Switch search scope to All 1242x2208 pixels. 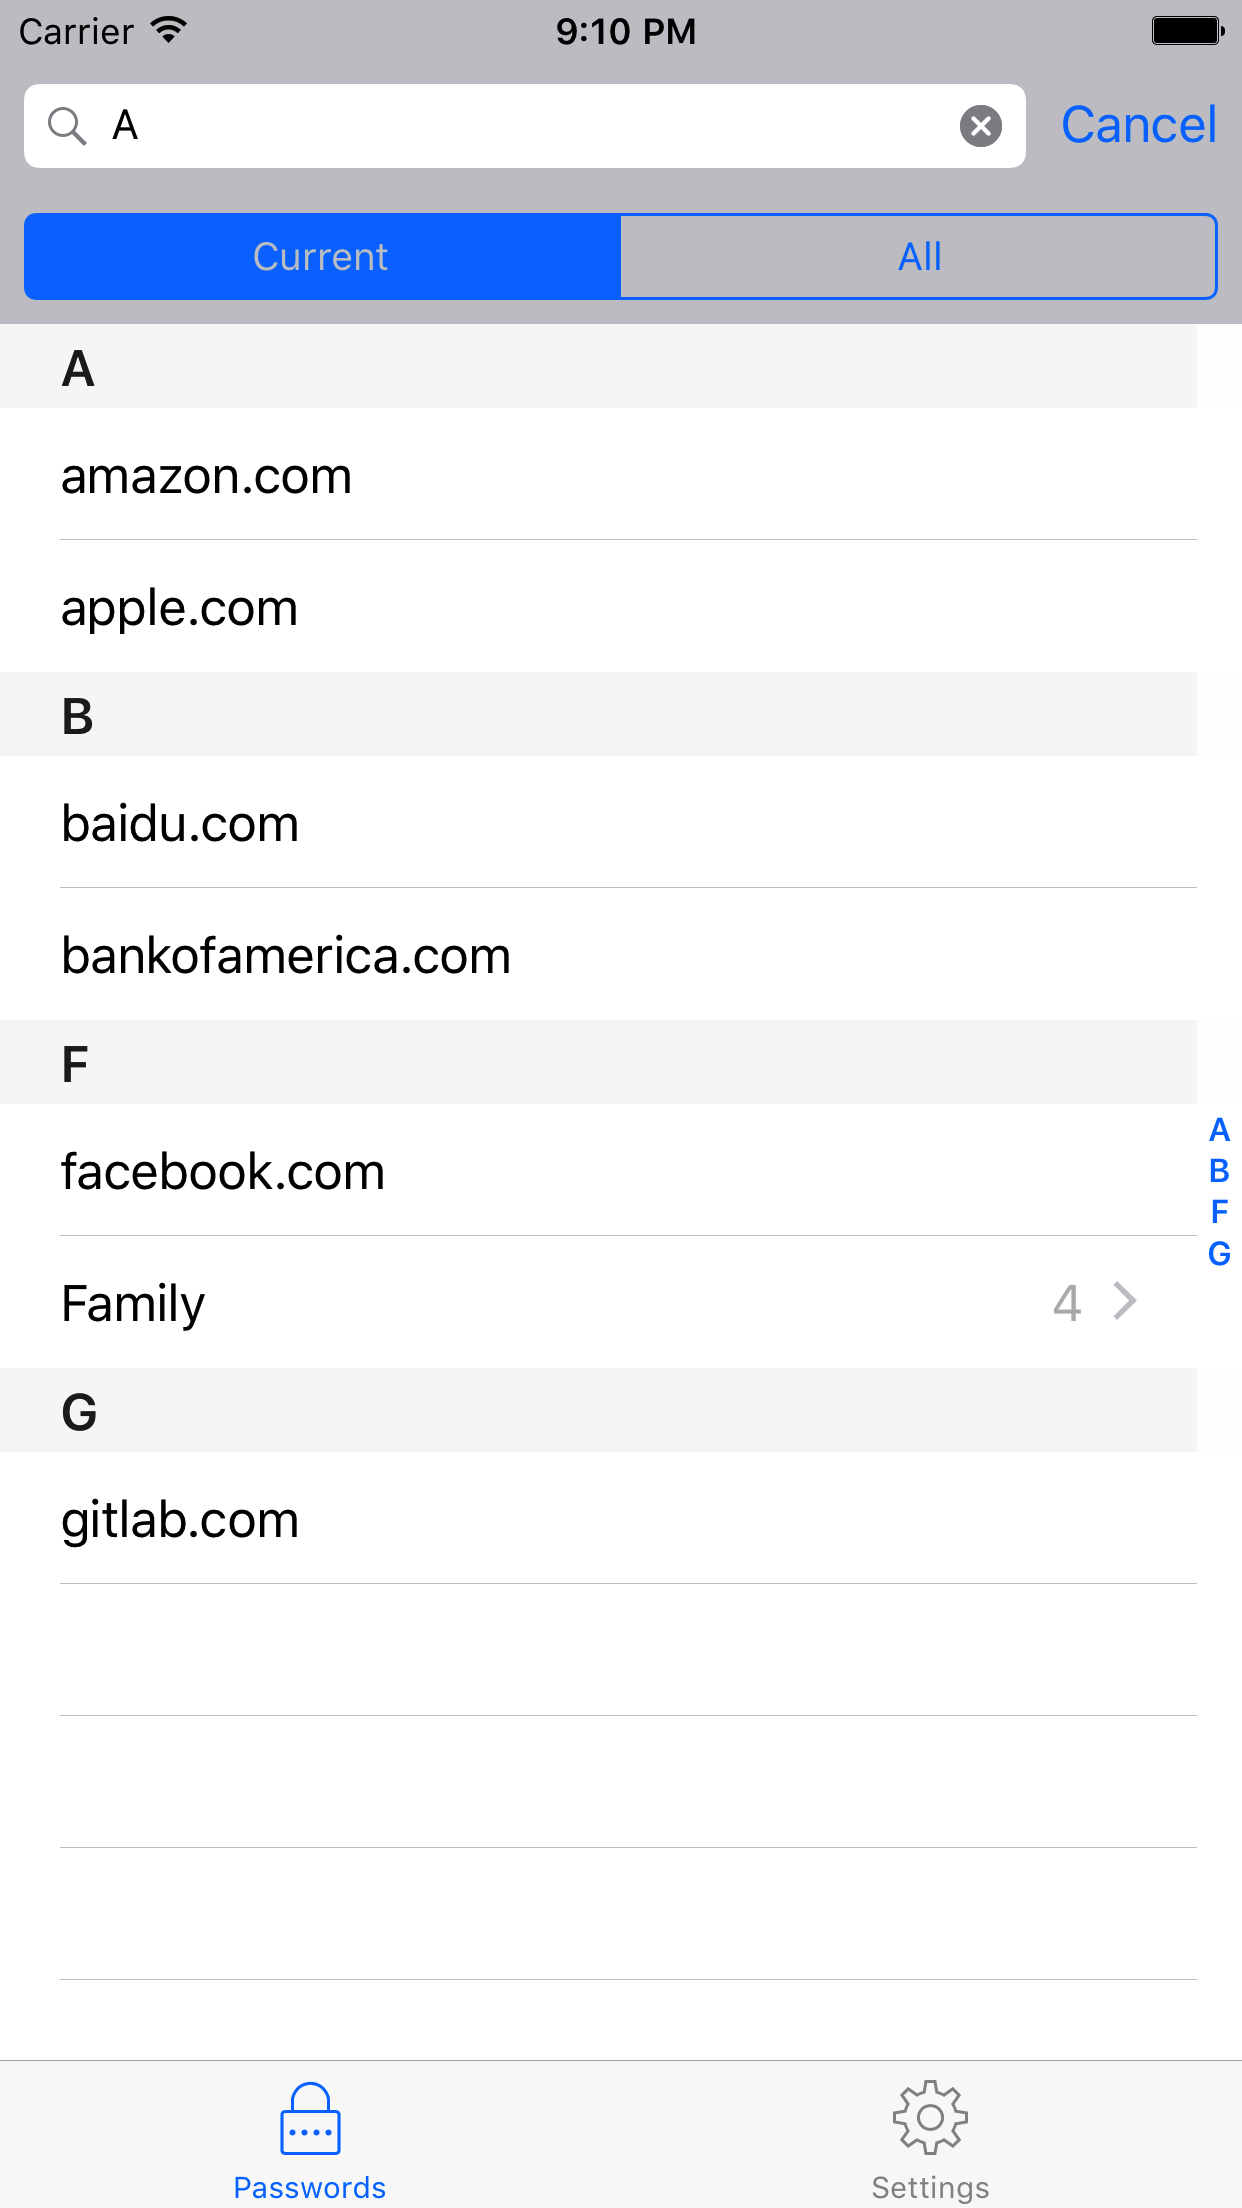pyautogui.click(x=919, y=257)
